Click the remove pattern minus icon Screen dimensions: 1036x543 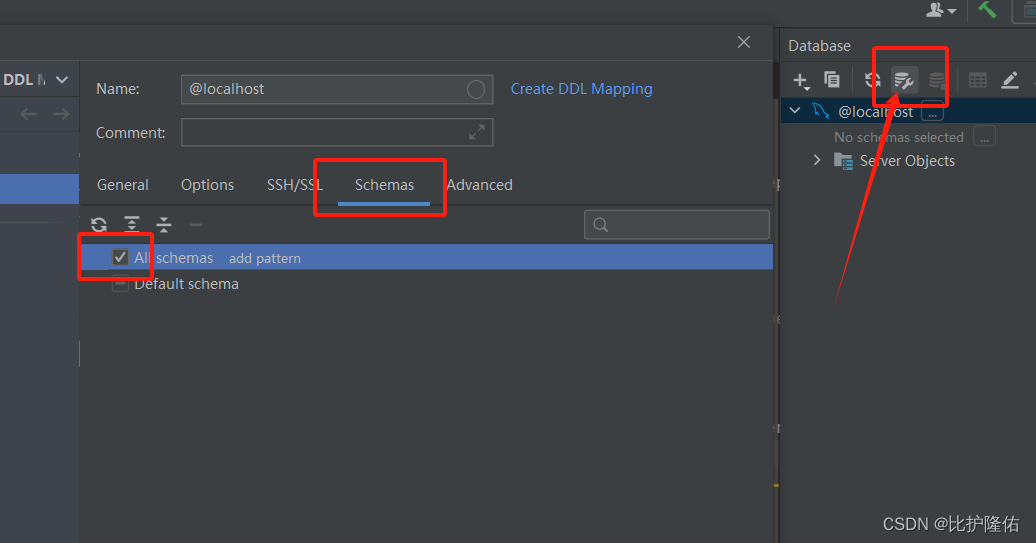click(196, 225)
